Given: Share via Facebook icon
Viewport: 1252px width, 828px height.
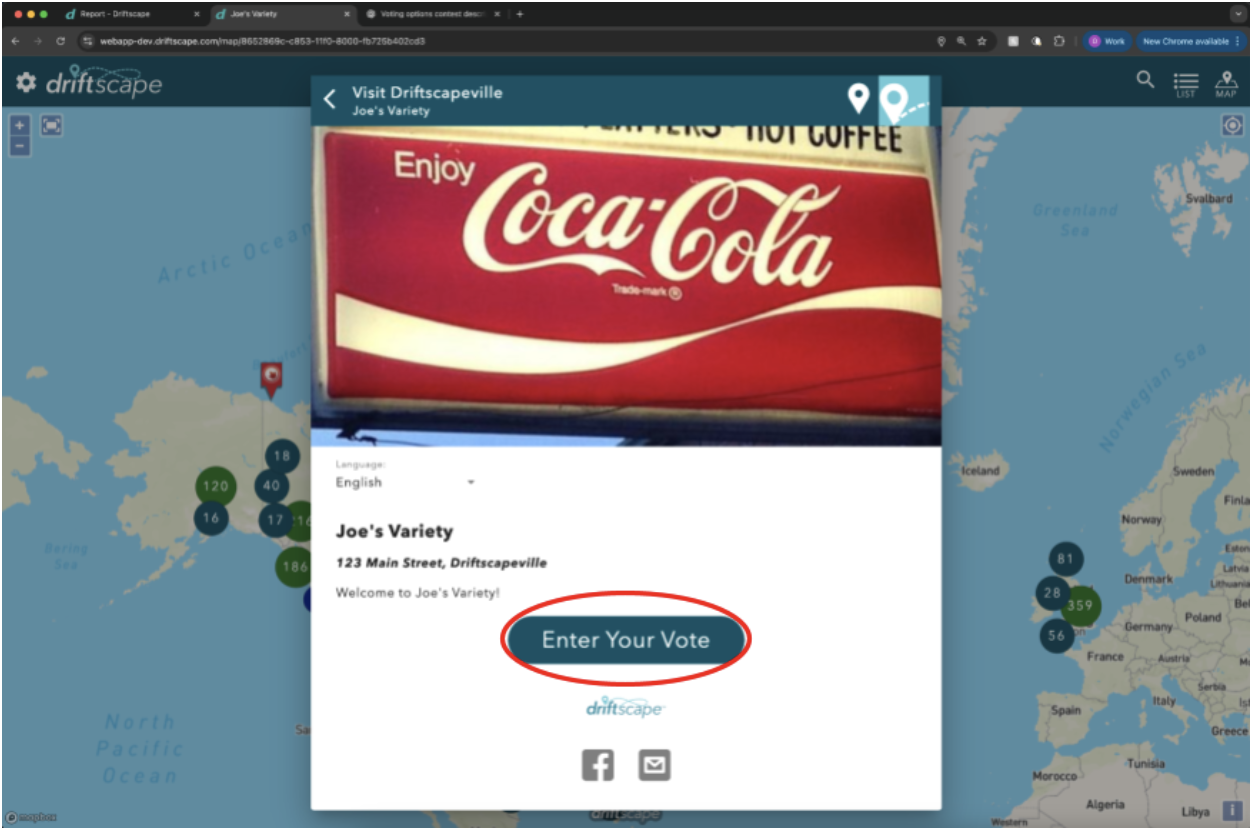Looking at the screenshot, I should click(598, 765).
